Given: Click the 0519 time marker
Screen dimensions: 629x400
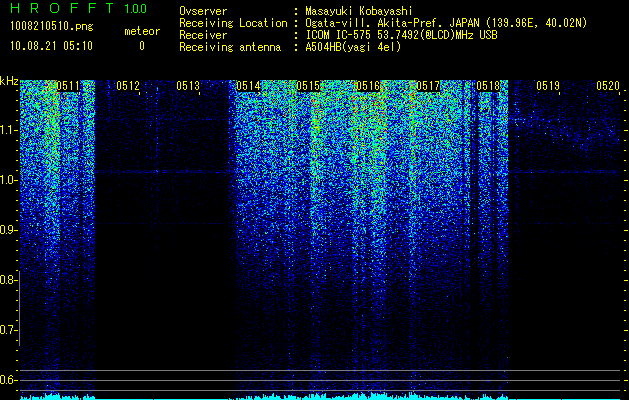Looking at the screenshot, I should (x=548, y=85).
